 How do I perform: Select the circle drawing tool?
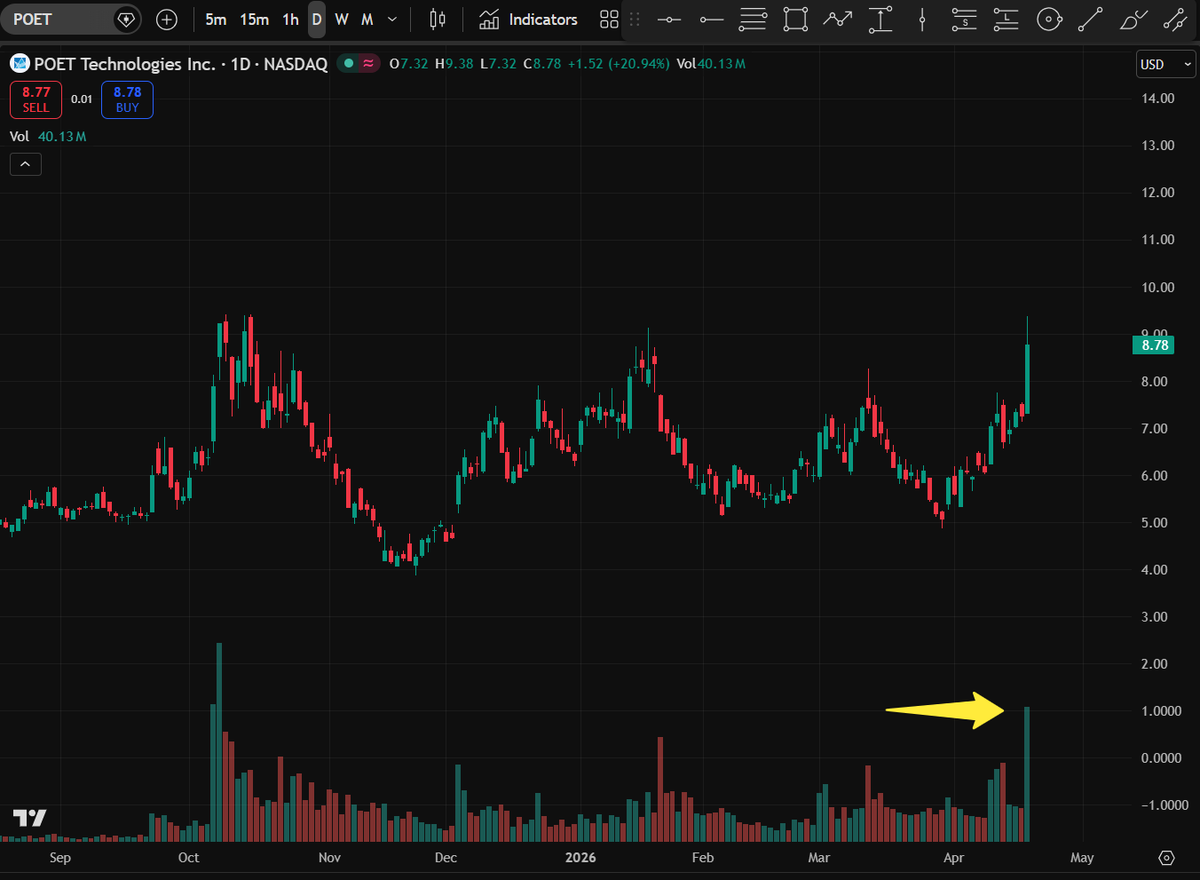[1048, 19]
